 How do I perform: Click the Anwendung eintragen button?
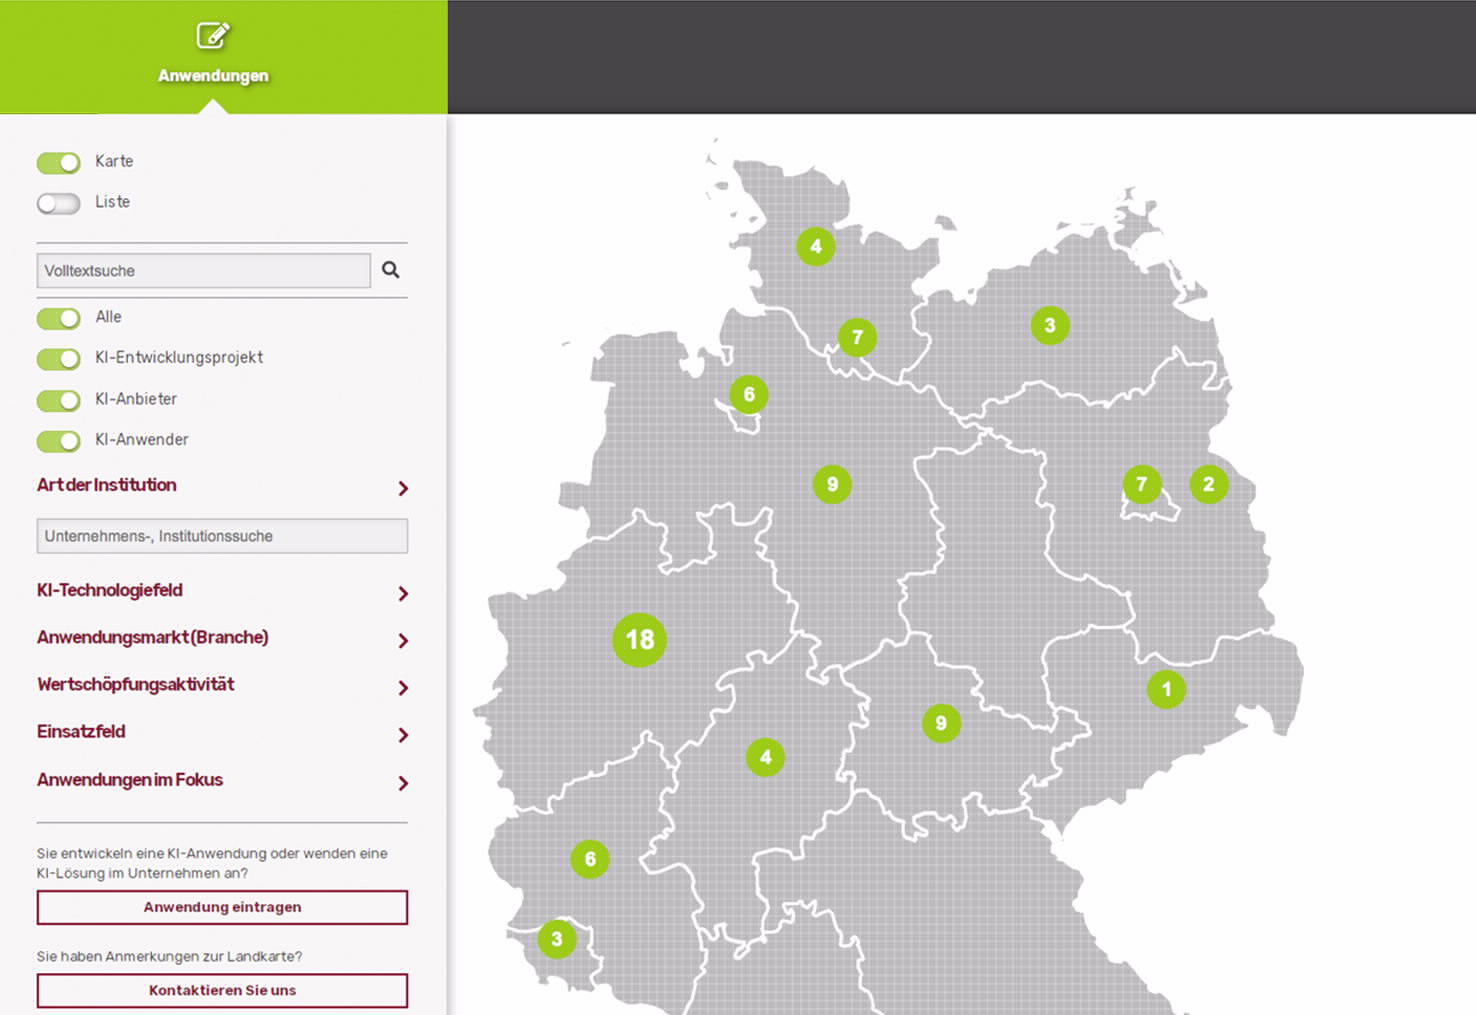tap(222, 907)
